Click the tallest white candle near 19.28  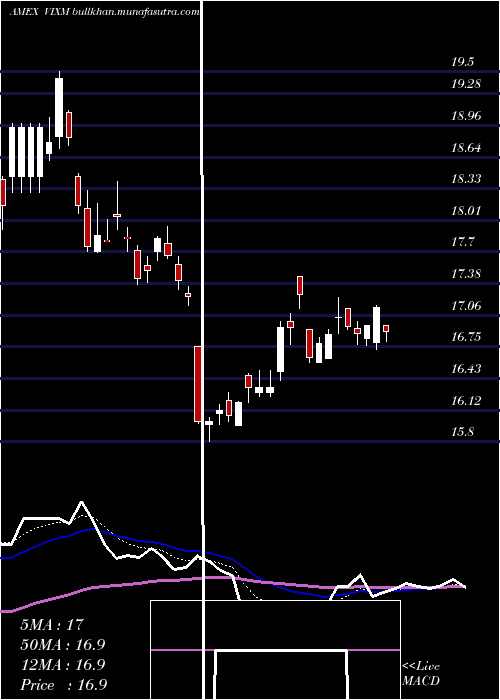(x=59, y=108)
